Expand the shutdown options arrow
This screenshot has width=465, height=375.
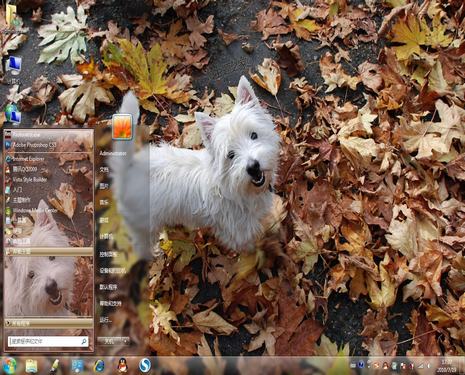point(125,341)
